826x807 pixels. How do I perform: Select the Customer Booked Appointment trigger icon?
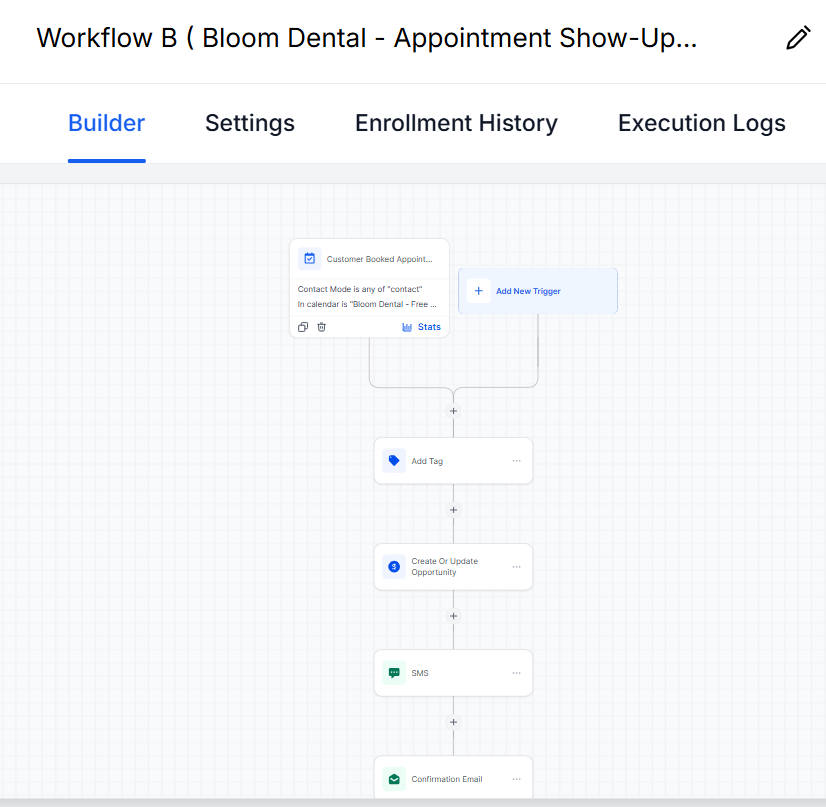click(310, 259)
